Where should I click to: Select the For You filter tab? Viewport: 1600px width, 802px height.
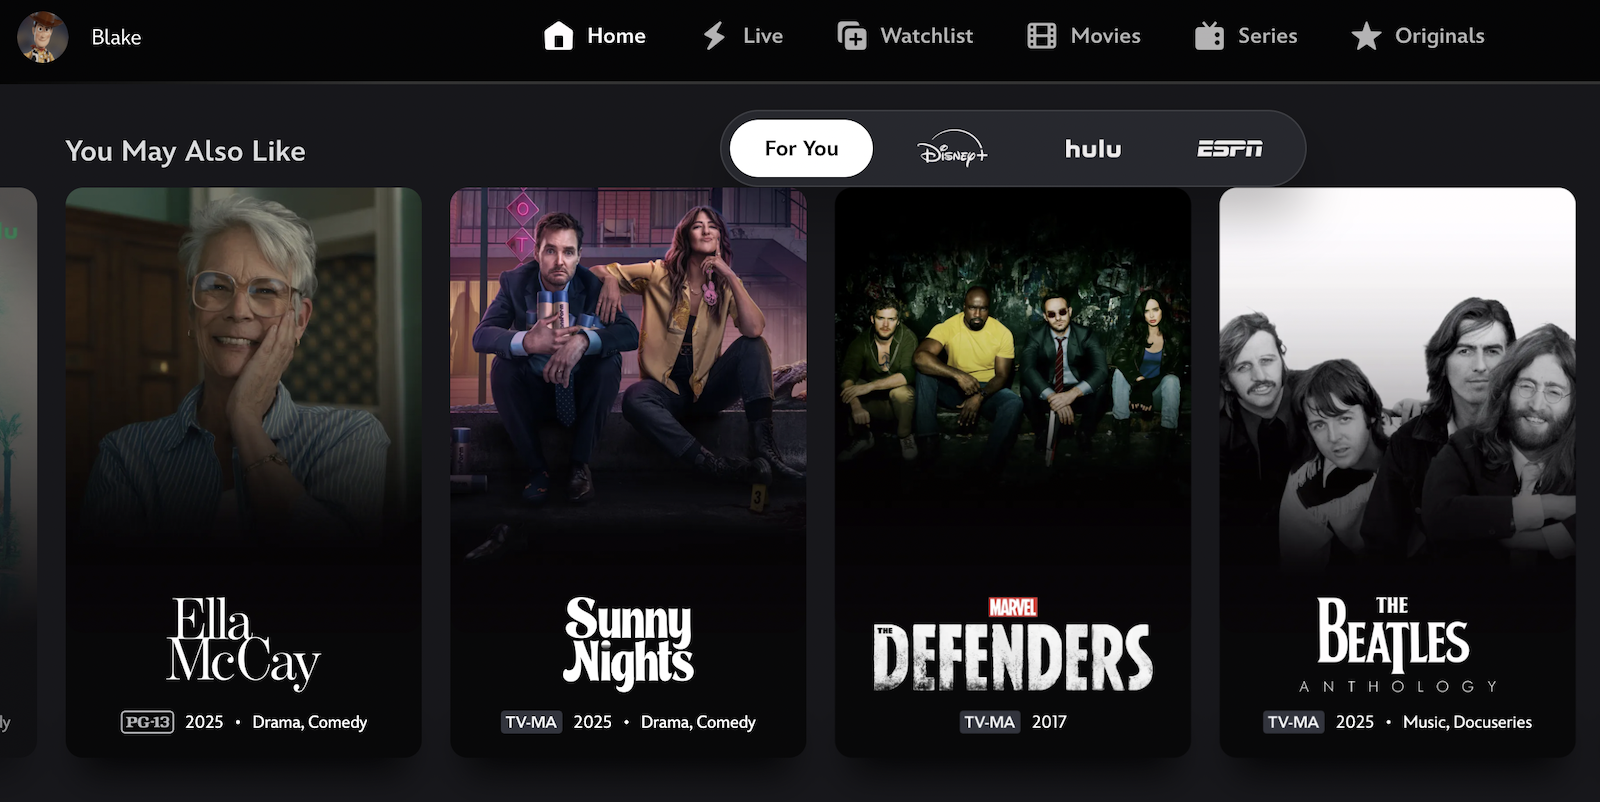[801, 148]
